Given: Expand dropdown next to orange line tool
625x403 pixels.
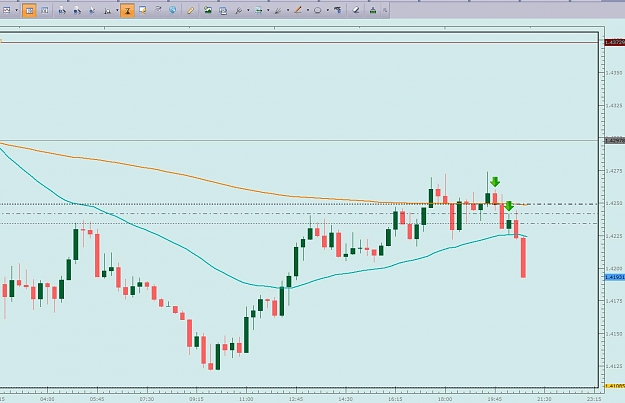Looking at the screenshot, I should pyautogui.click(x=307, y=11).
